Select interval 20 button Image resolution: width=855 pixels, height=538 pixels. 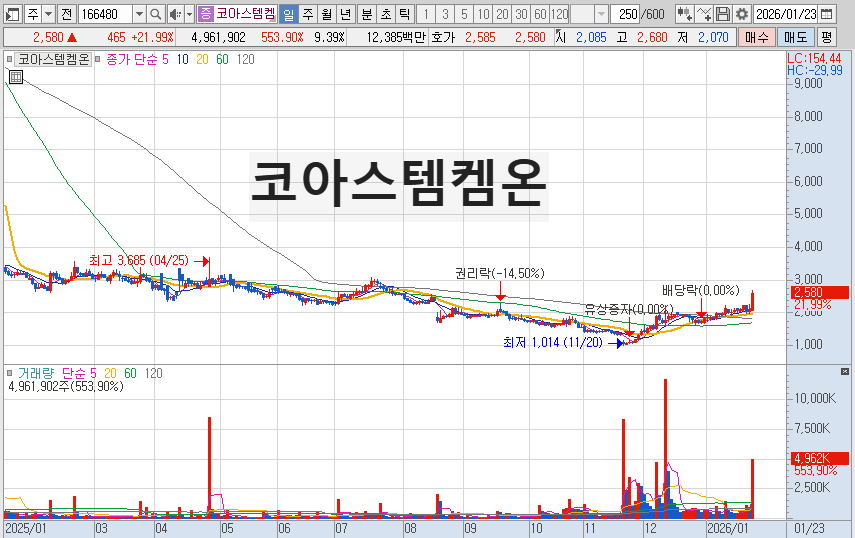502,14
